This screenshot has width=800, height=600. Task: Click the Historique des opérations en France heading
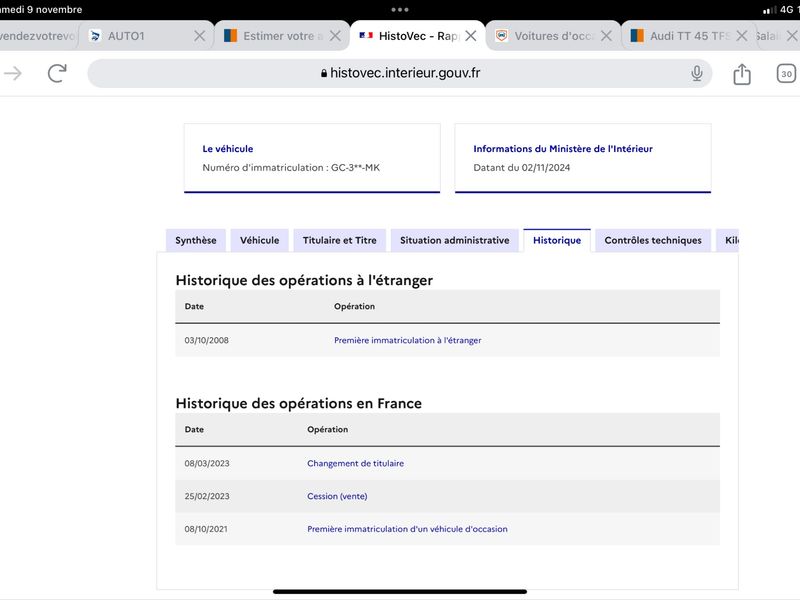pyautogui.click(x=298, y=403)
